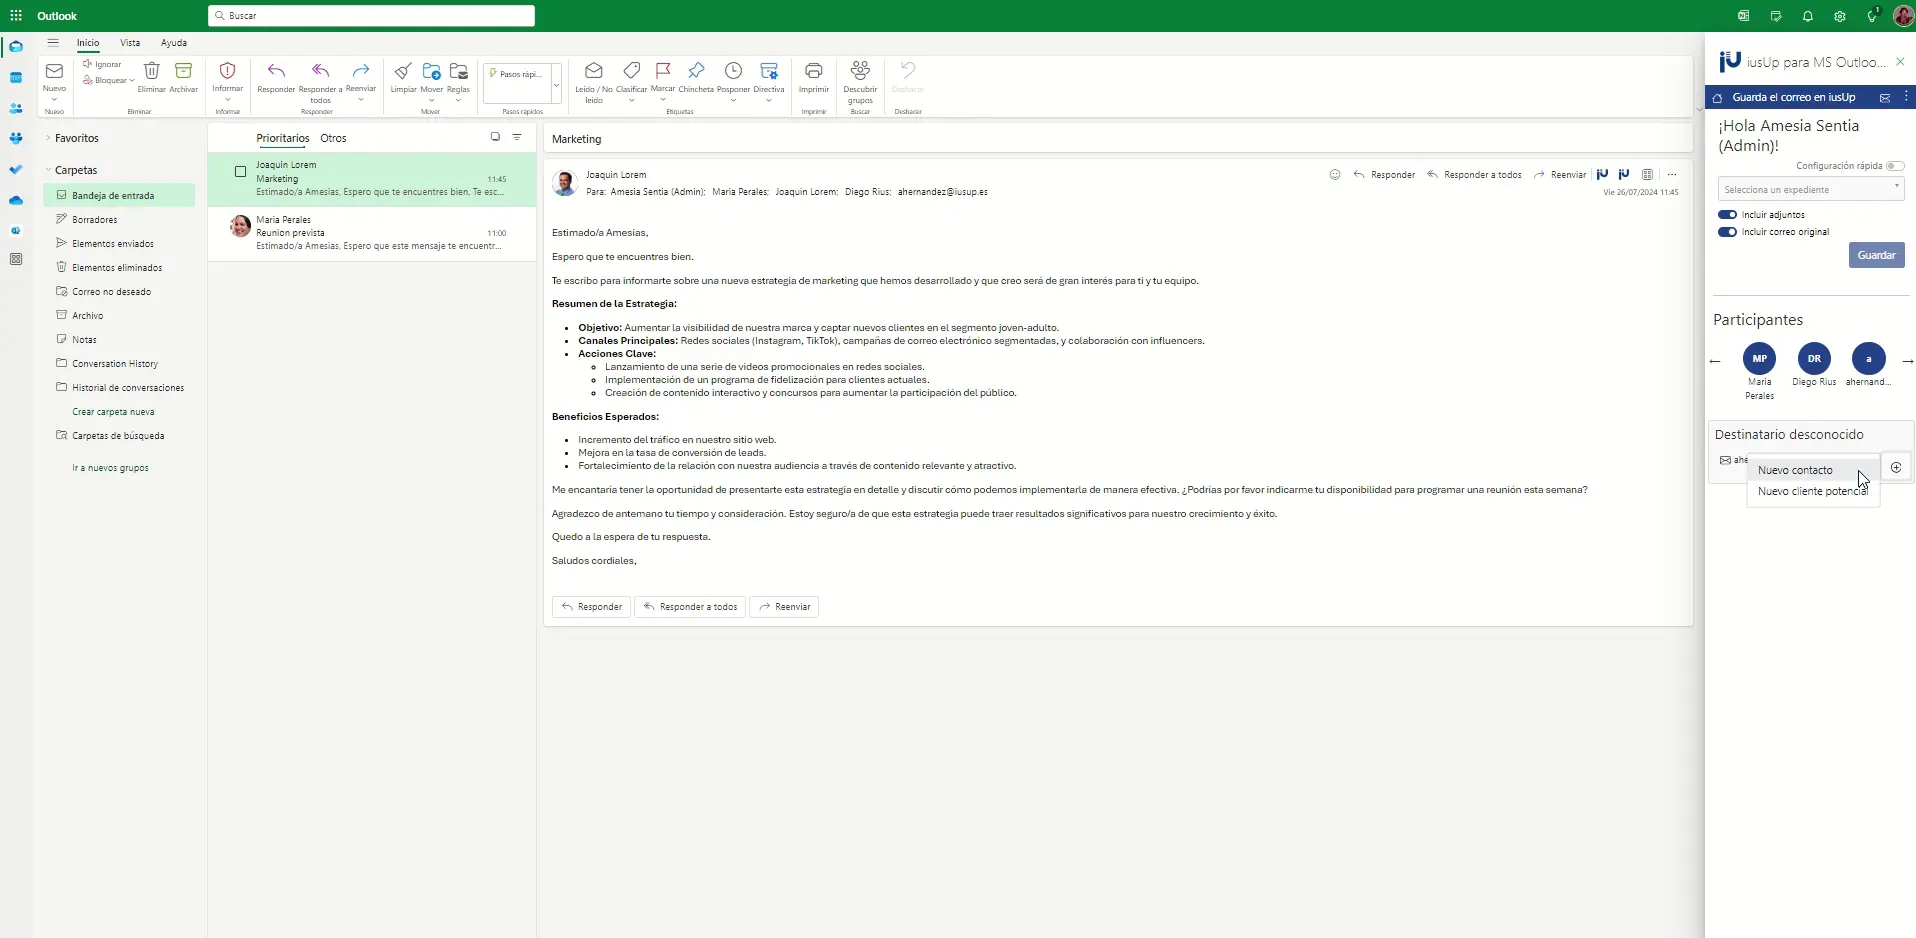This screenshot has width=1916, height=938.
Task: Expand the Favoritos section
Action: click(48, 138)
